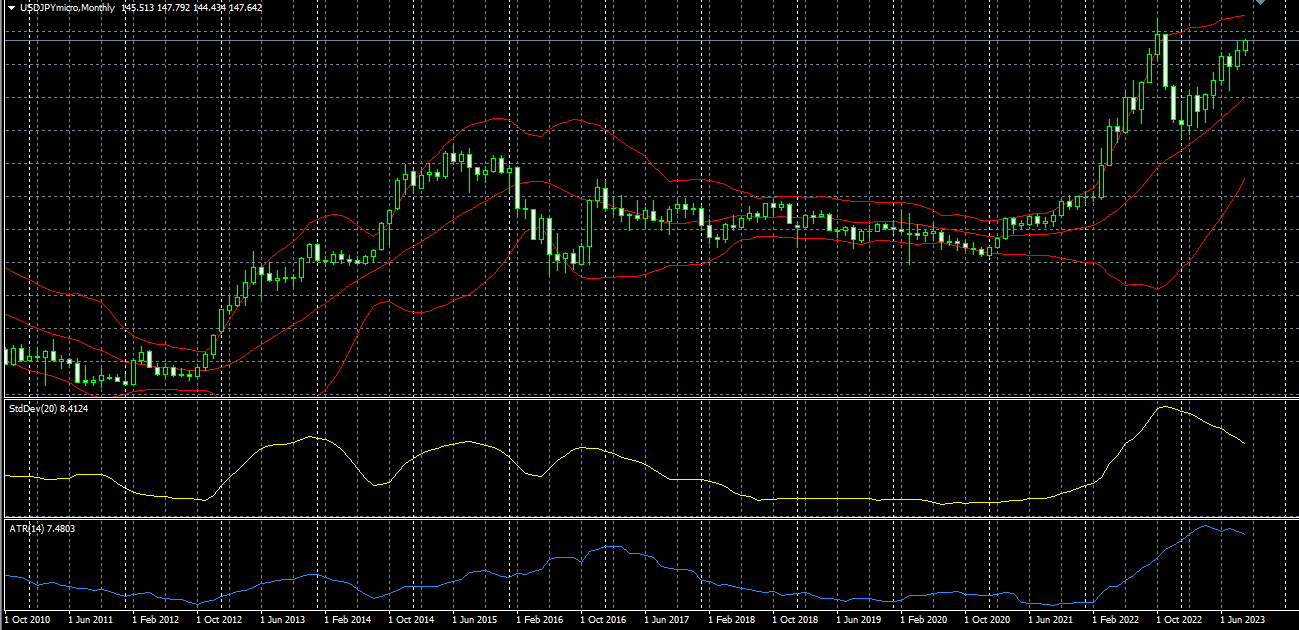
Task: Click the 1 Feb 2022 date label
Action: (x=1115, y=620)
